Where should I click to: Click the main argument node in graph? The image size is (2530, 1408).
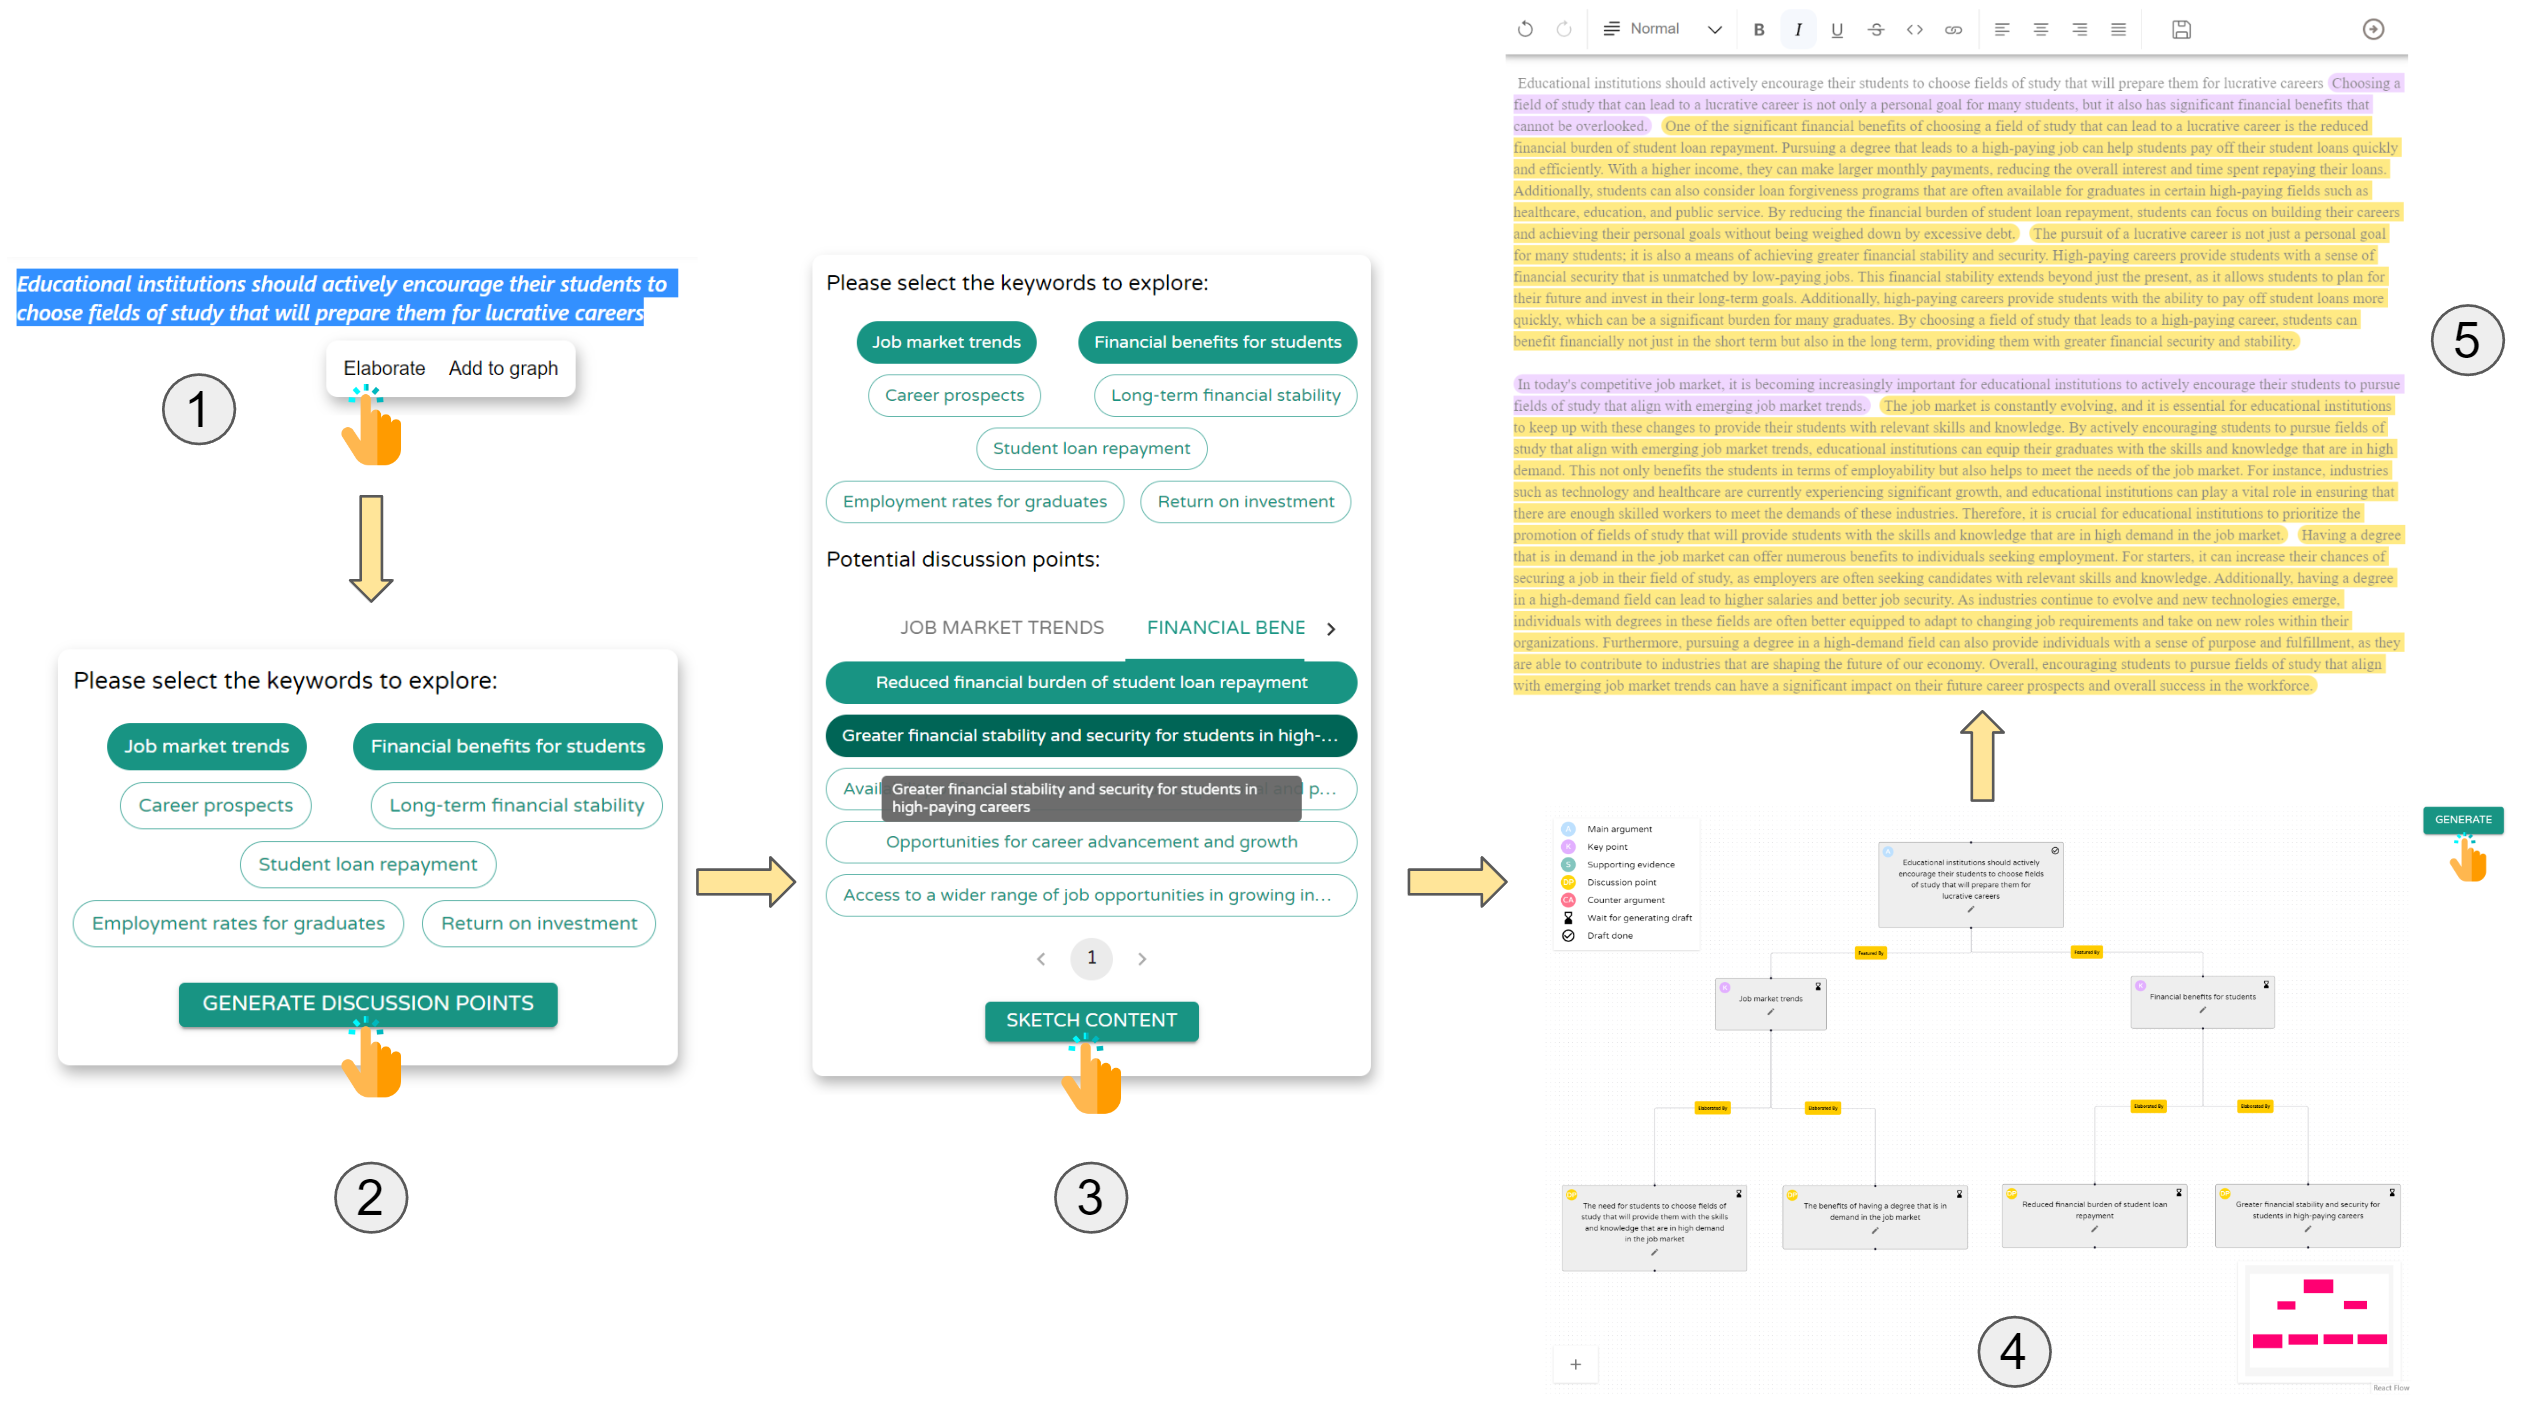coord(1970,884)
